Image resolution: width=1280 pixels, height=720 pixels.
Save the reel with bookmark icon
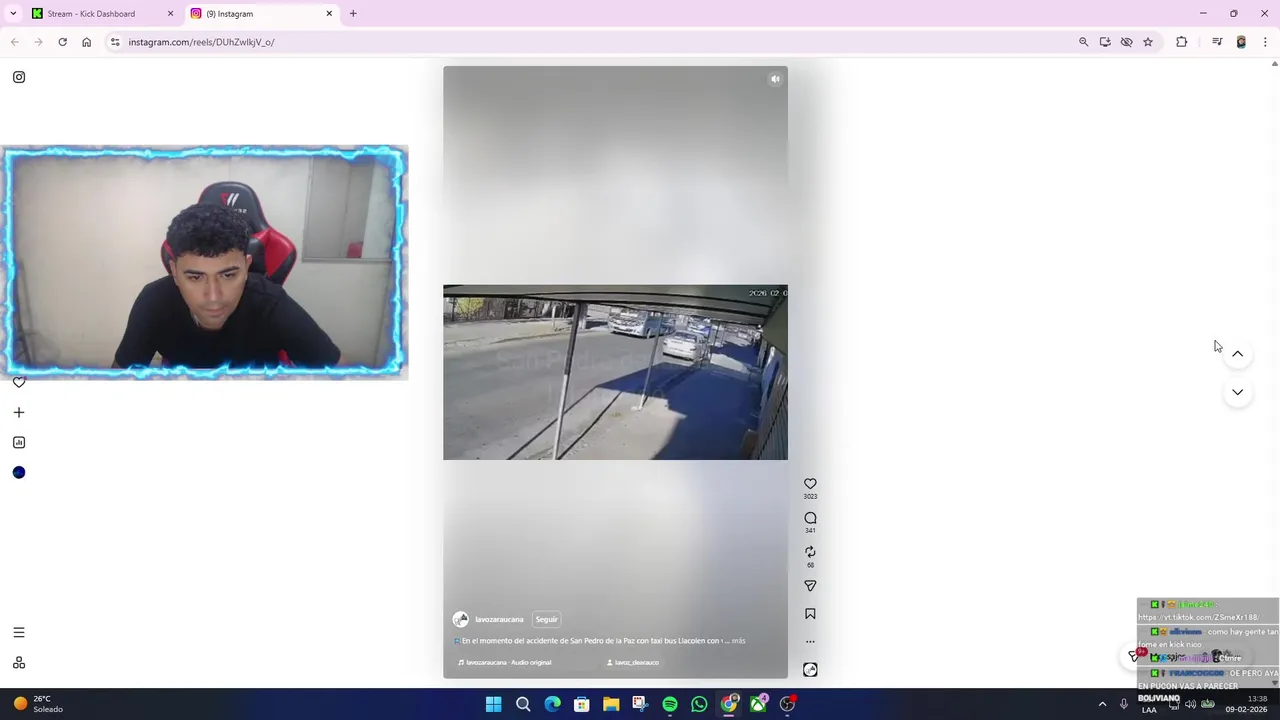[810, 614]
